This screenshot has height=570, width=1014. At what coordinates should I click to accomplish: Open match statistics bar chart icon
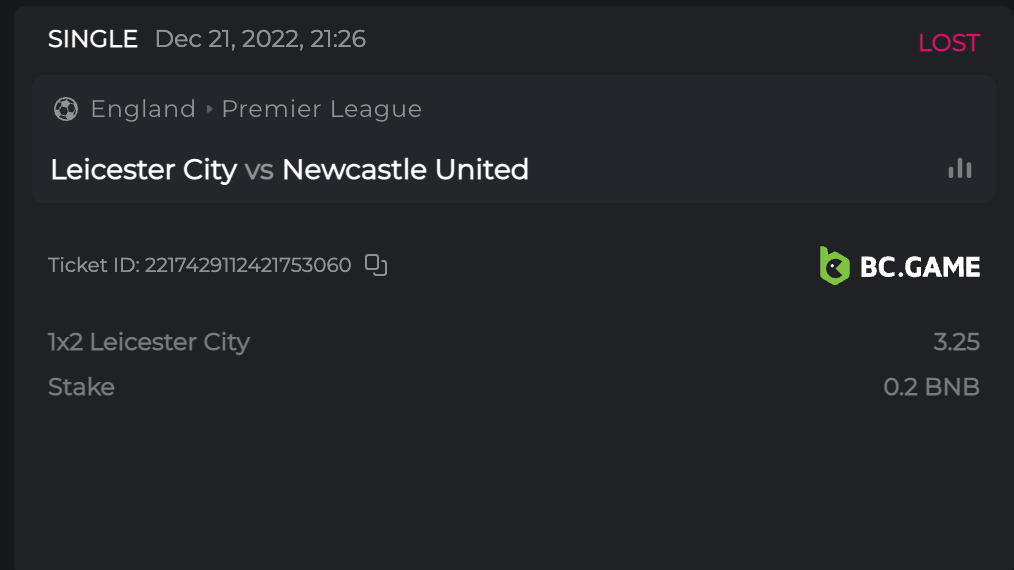960,169
